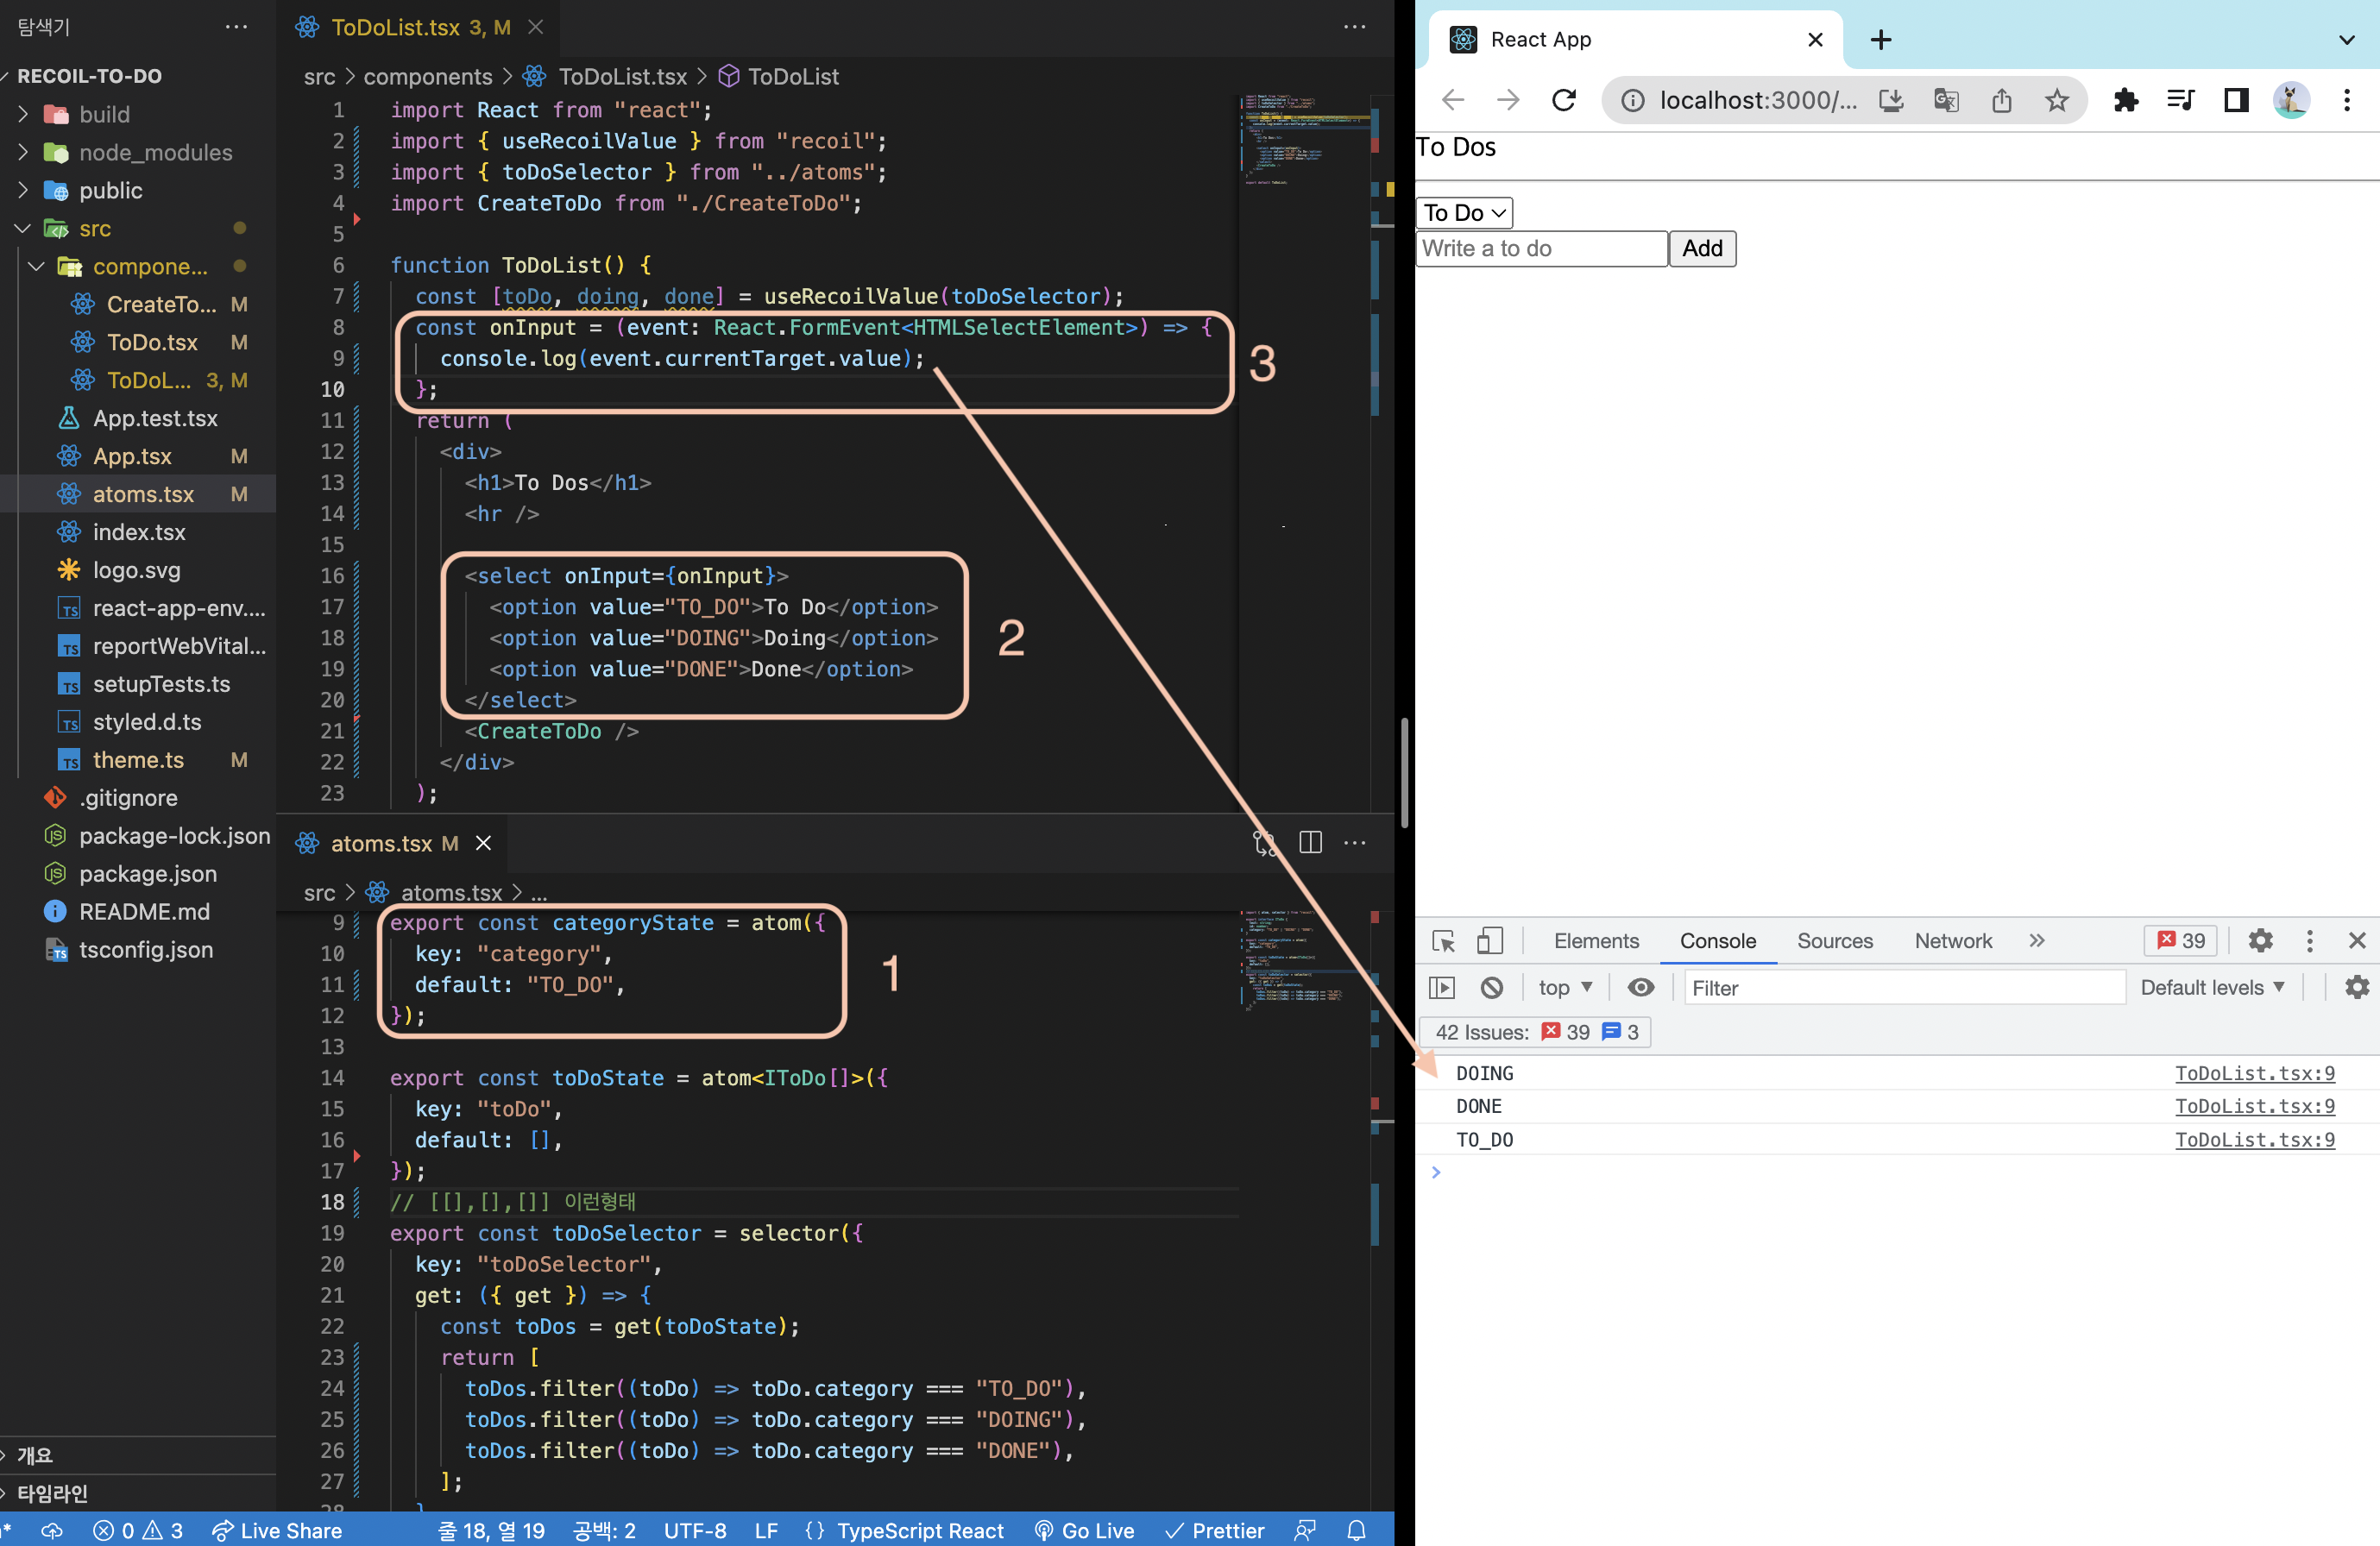Expand the build folder in explorer
This screenshot has width=2380, height=1546.
(104, 114)
